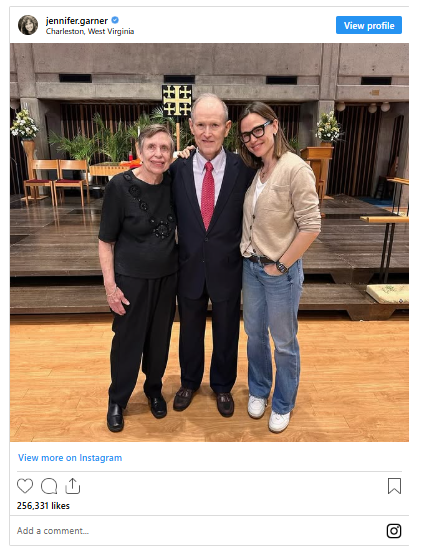Like the post with the heart icon

pos(25,486)
